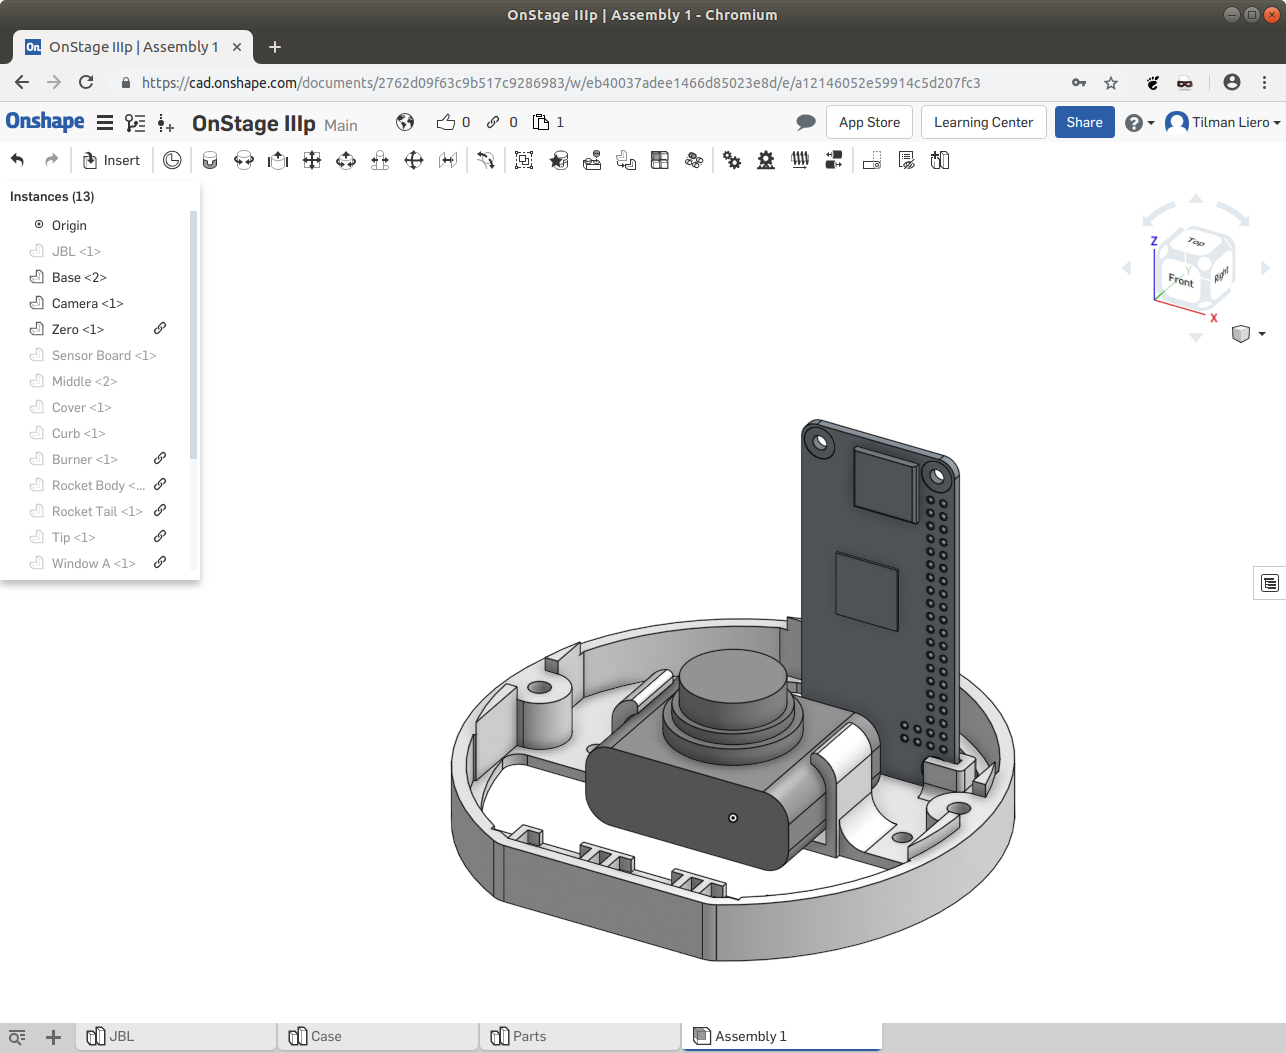This screenshot has height=1053, width=1286.
Task: Click the link icon on the Zero row
Action: [x=160, y=328]
